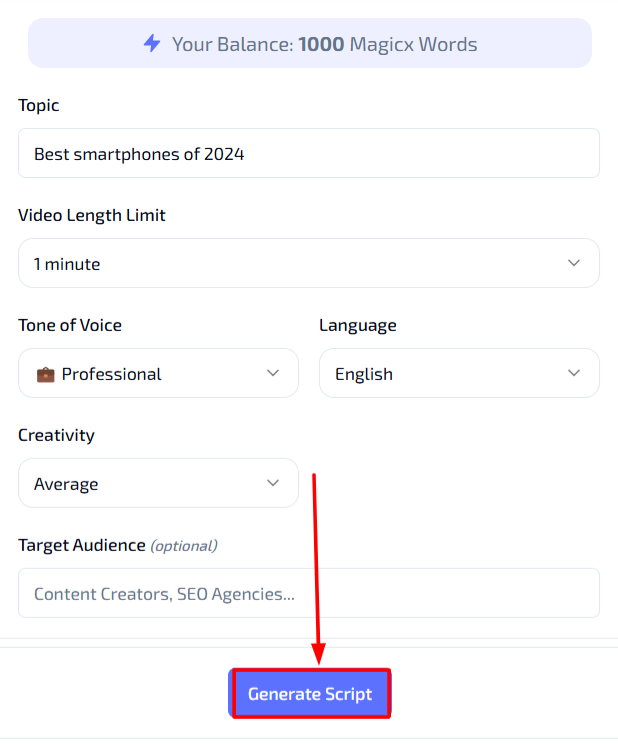Click the Generate Script button

tap(310, 694)
